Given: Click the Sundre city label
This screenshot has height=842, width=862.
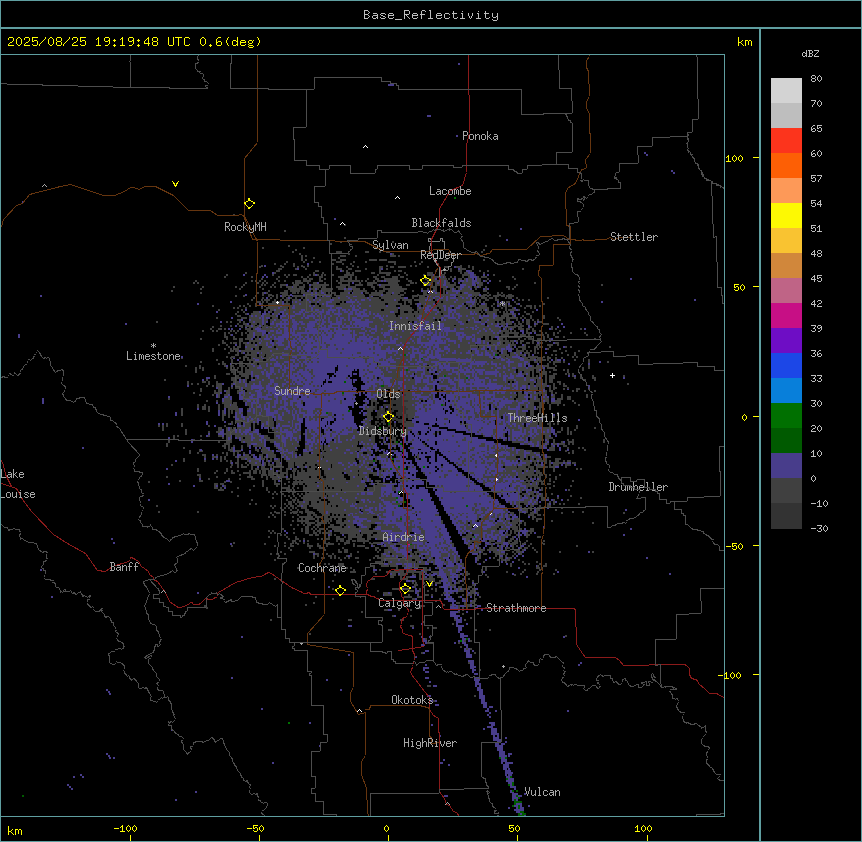Looking at the screenshot, I should [x=292, y=391].
